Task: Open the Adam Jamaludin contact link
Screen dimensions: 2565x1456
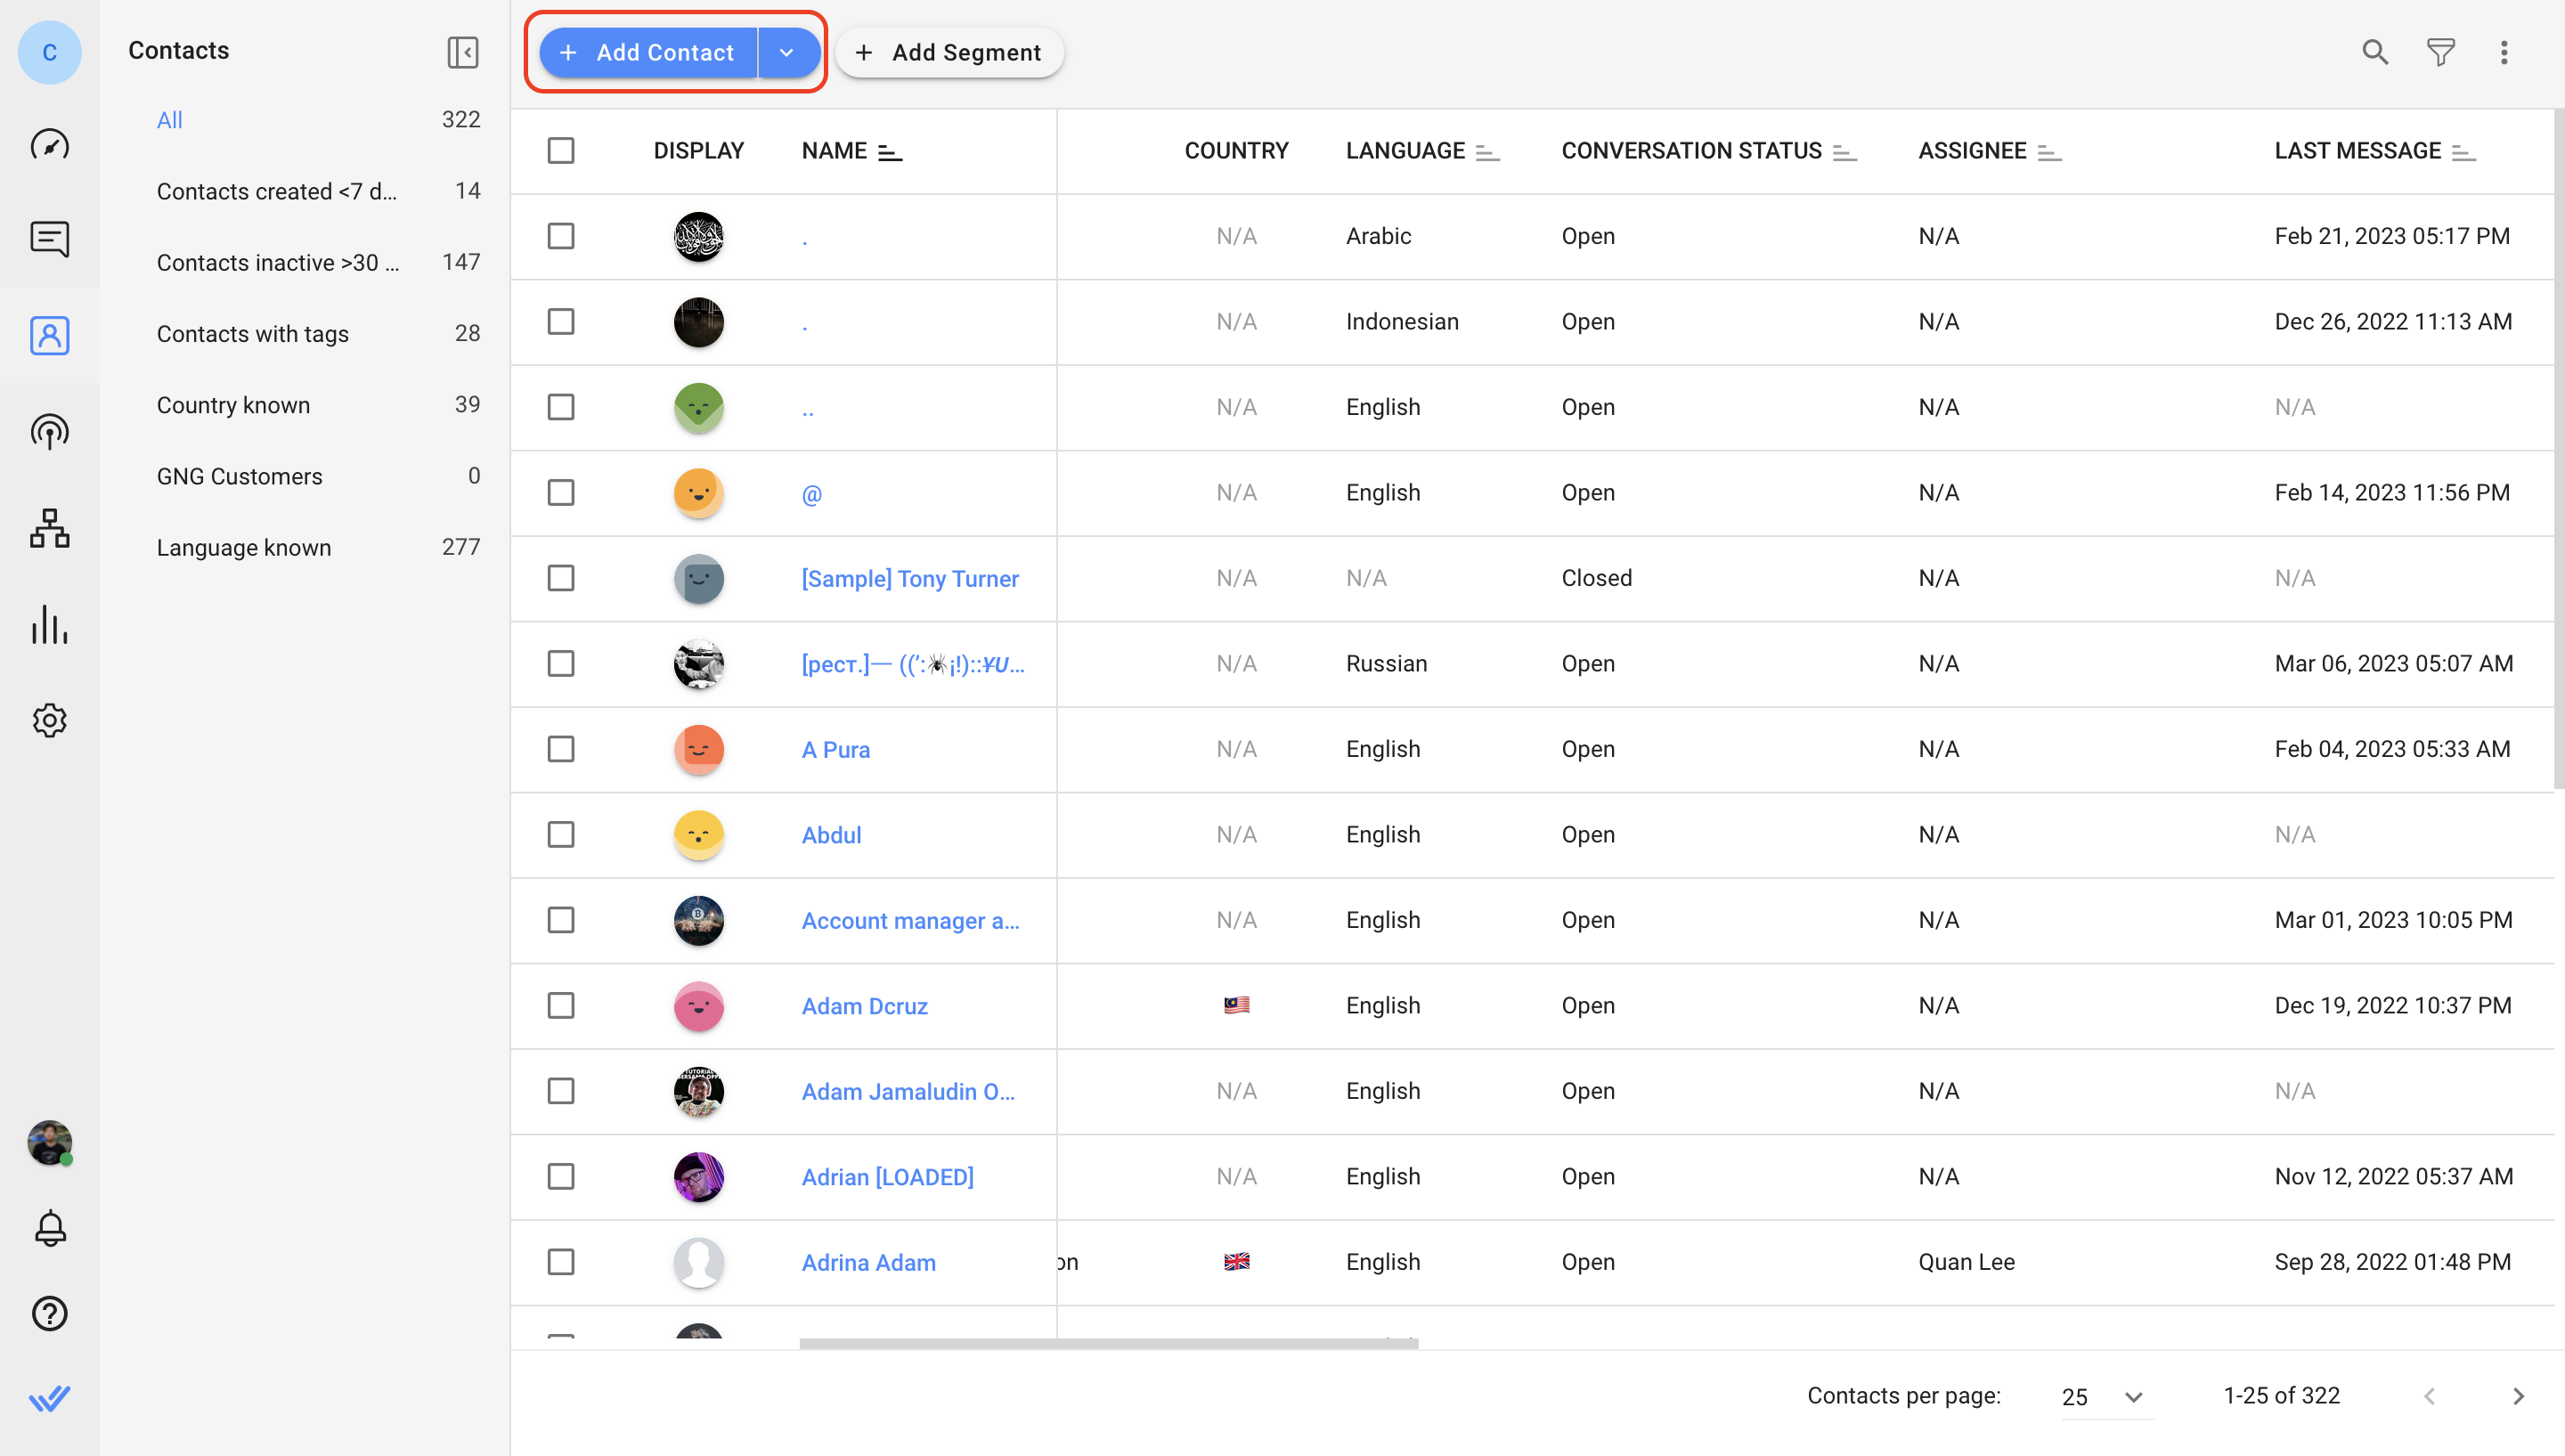Action: pyautogui.click(x=908, y=1092)
